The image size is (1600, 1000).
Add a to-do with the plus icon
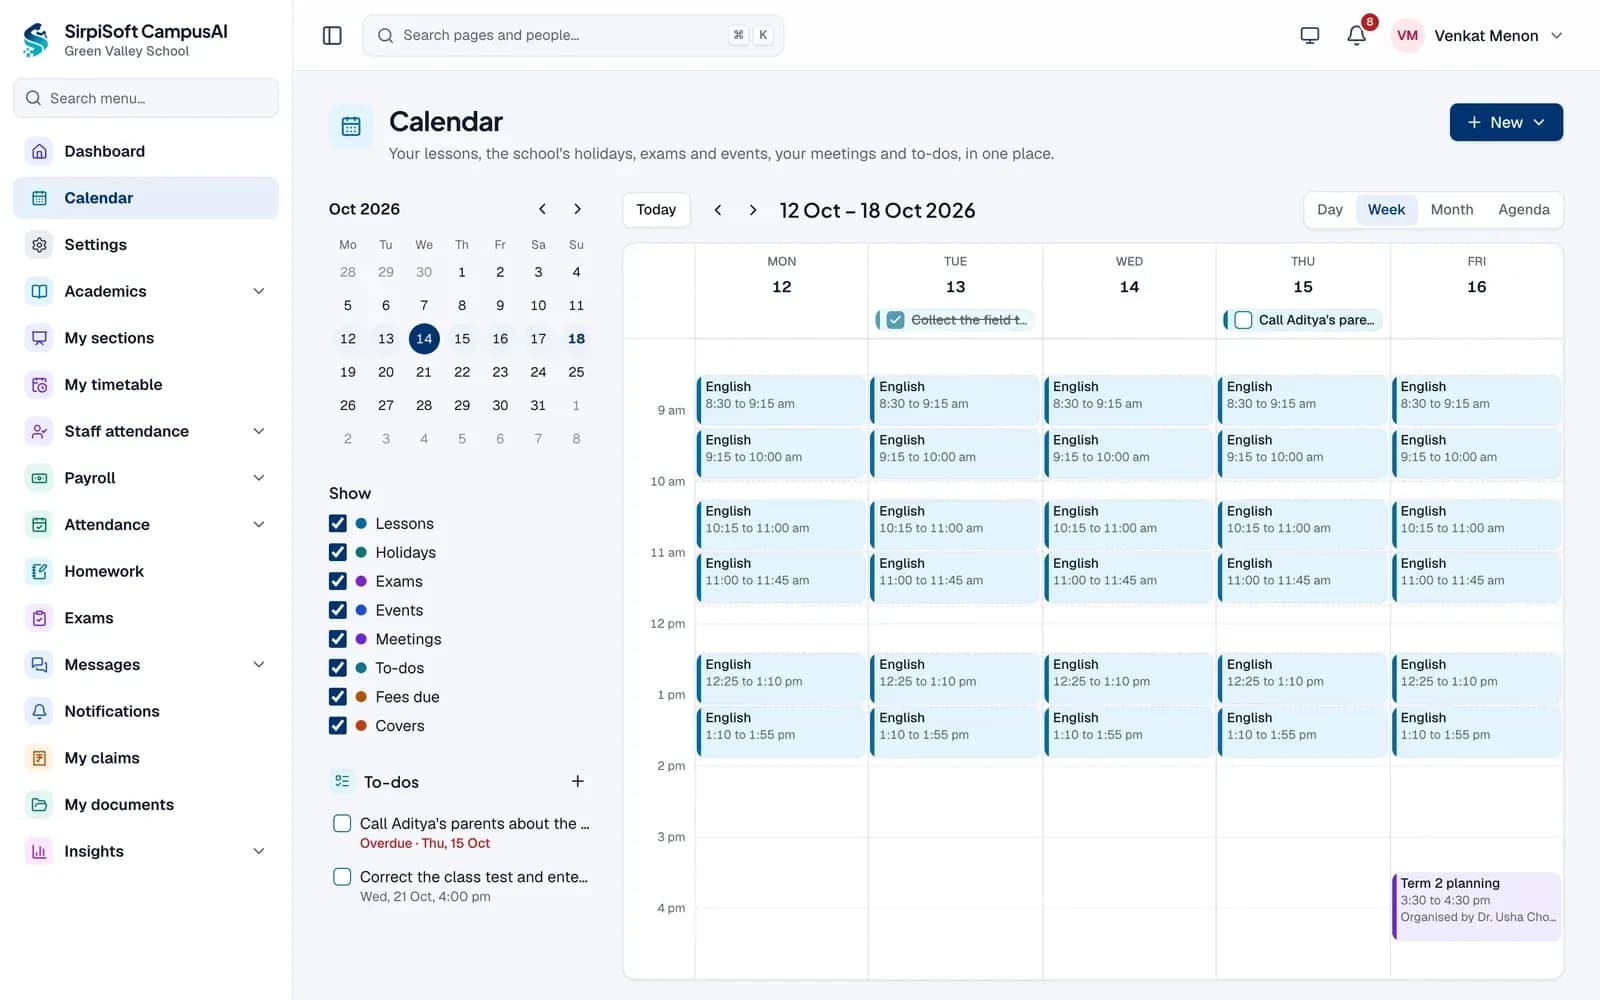point(577,781)
